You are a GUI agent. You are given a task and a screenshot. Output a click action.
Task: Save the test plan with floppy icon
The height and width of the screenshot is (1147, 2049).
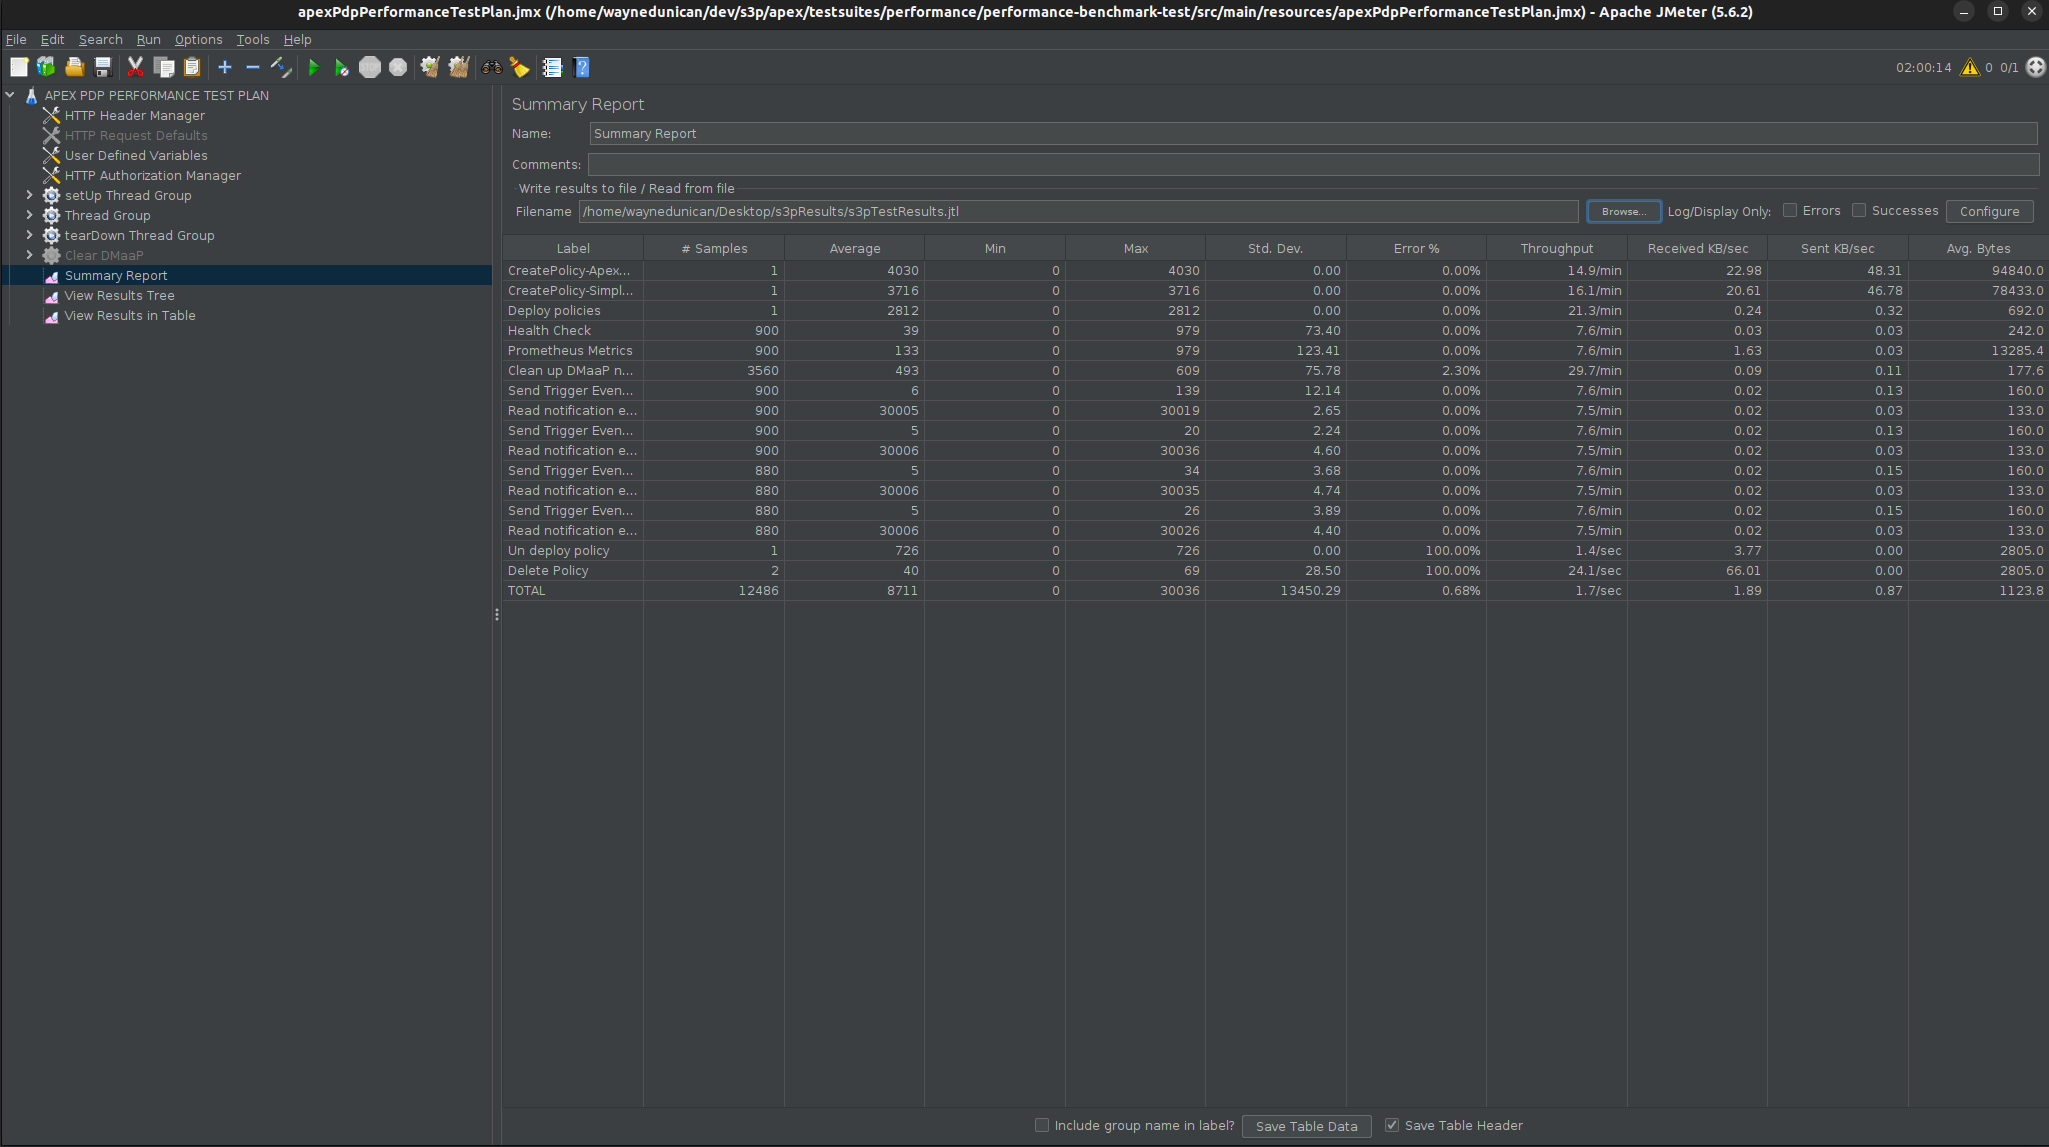pyautogui.click(x=102, y=67)
